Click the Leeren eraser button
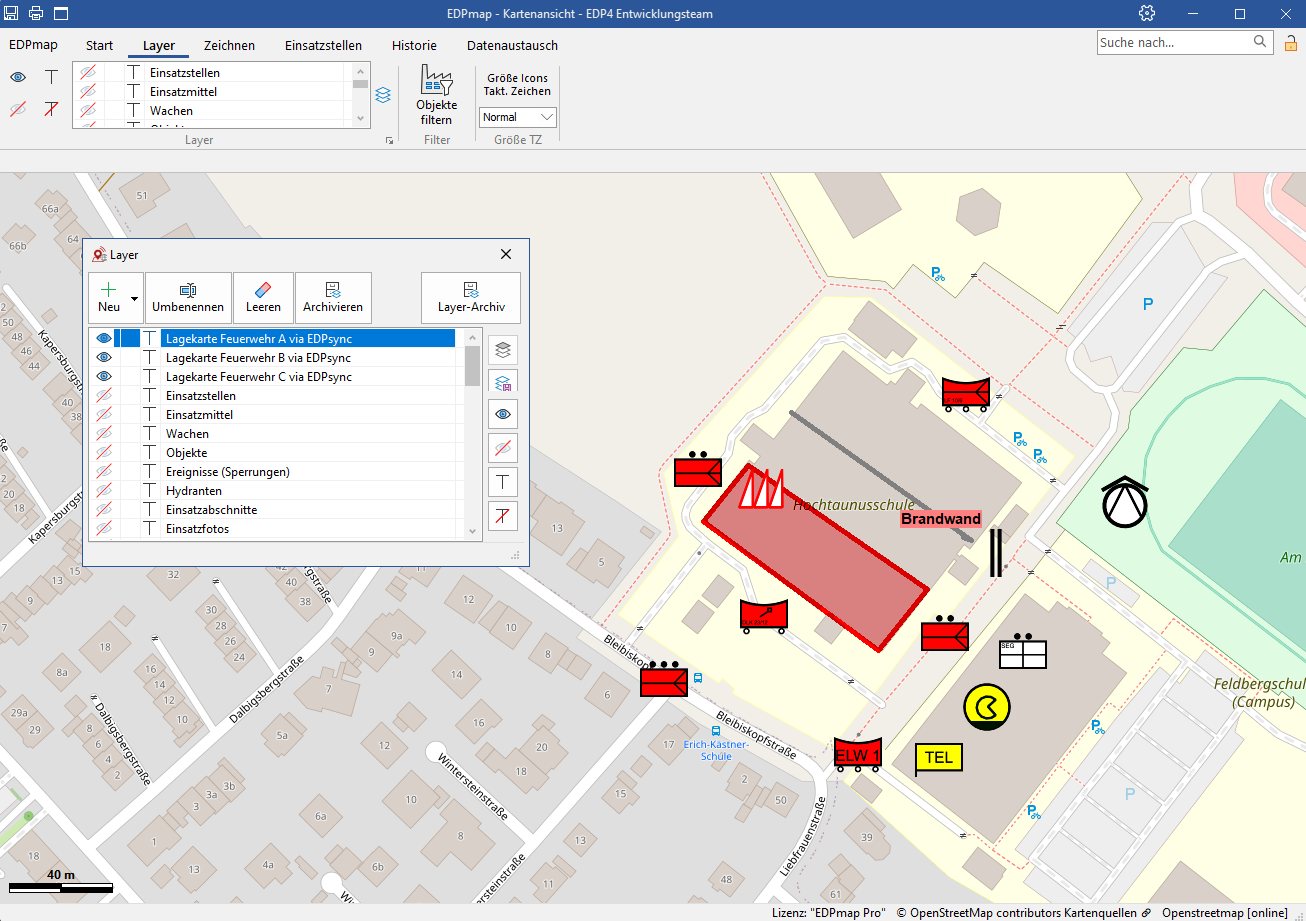Screen dimensions: 1306x921 tap(263, 297)
